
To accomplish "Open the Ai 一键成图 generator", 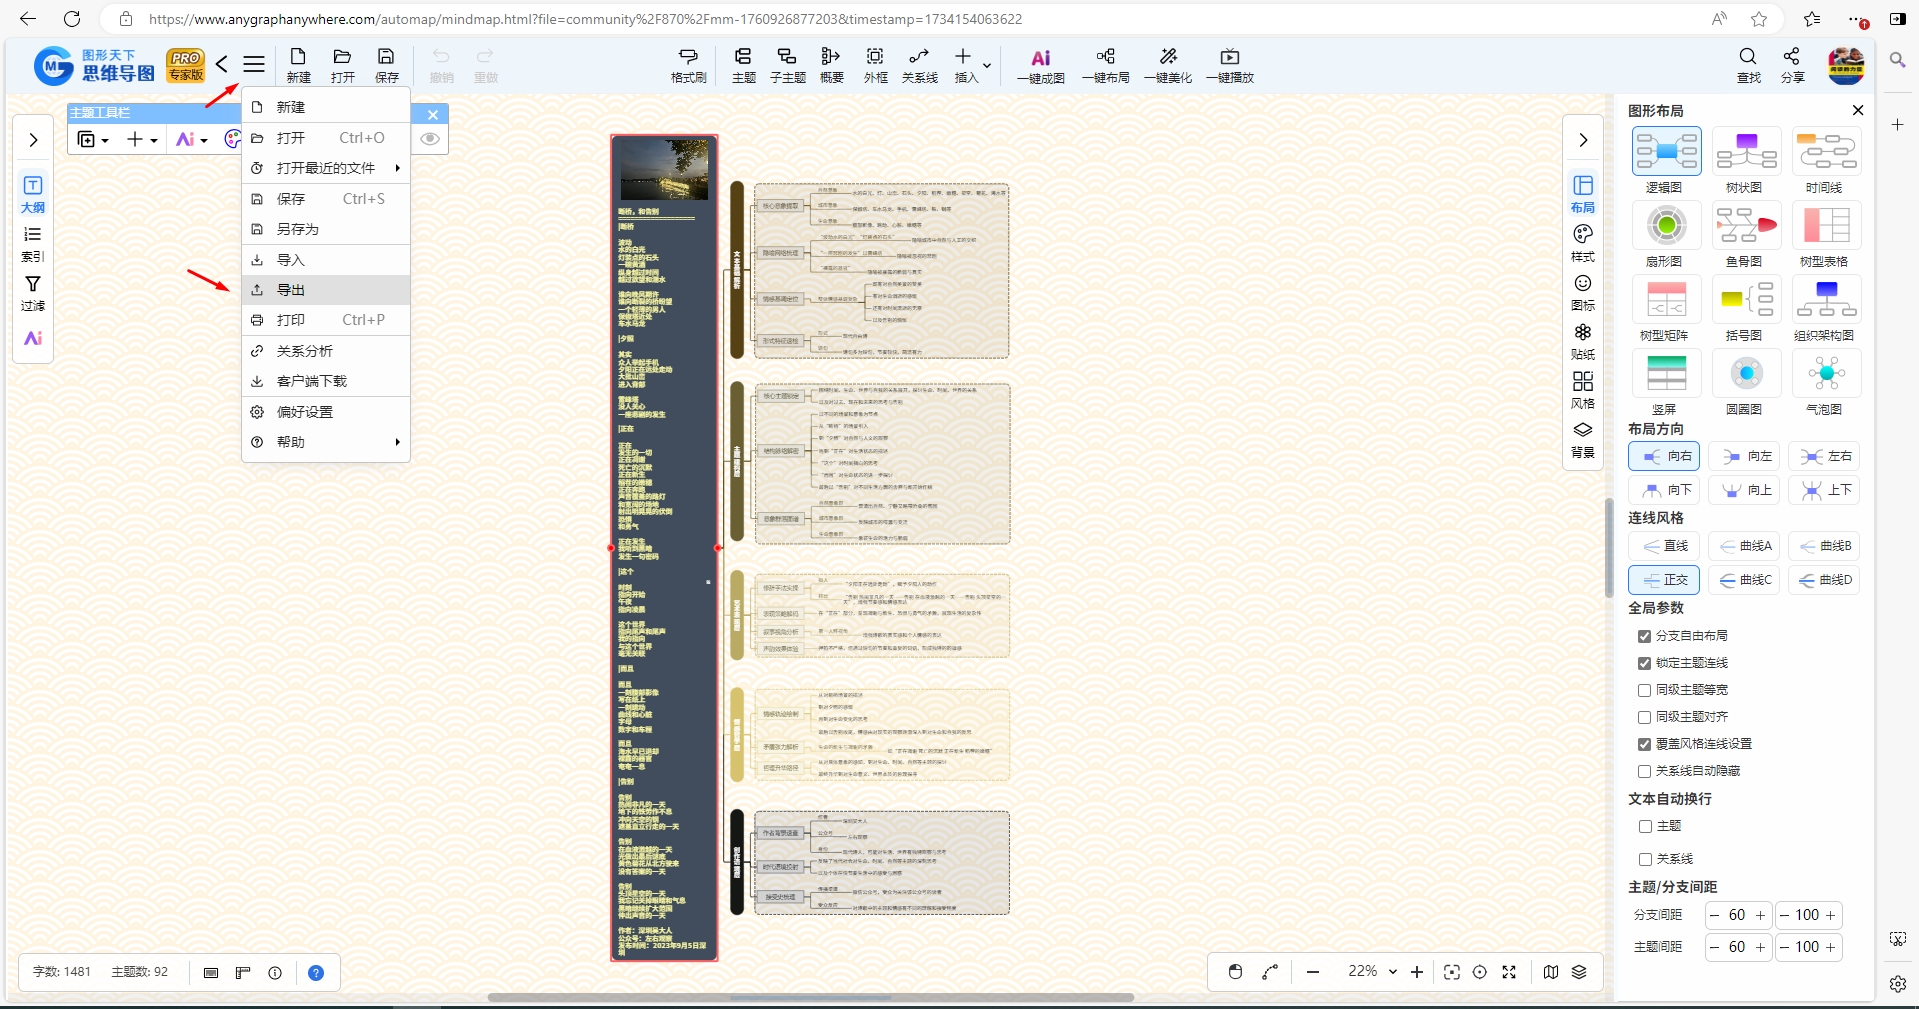I will (x=1041, y=66).
